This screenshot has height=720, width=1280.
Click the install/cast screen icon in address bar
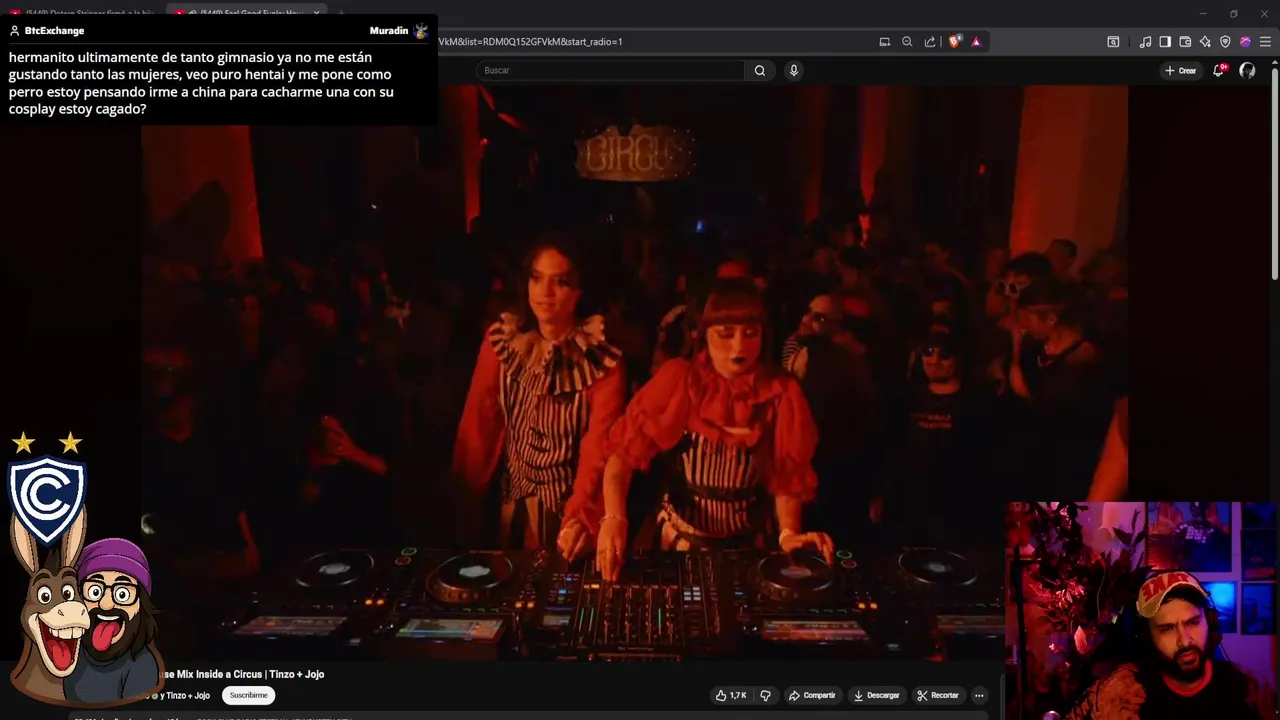[884, 42]
